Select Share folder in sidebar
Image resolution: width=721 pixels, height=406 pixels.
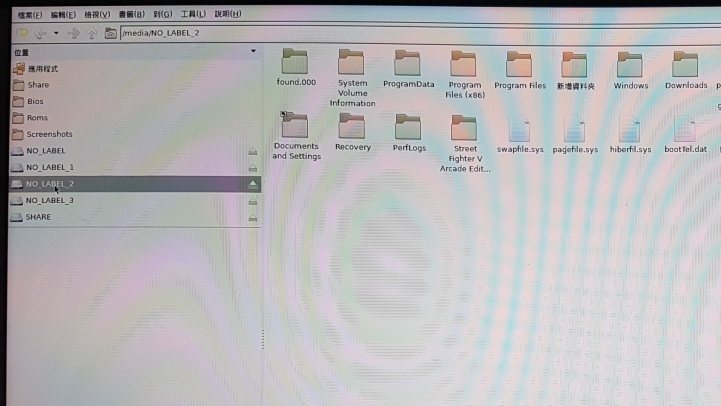coord(136,85)
